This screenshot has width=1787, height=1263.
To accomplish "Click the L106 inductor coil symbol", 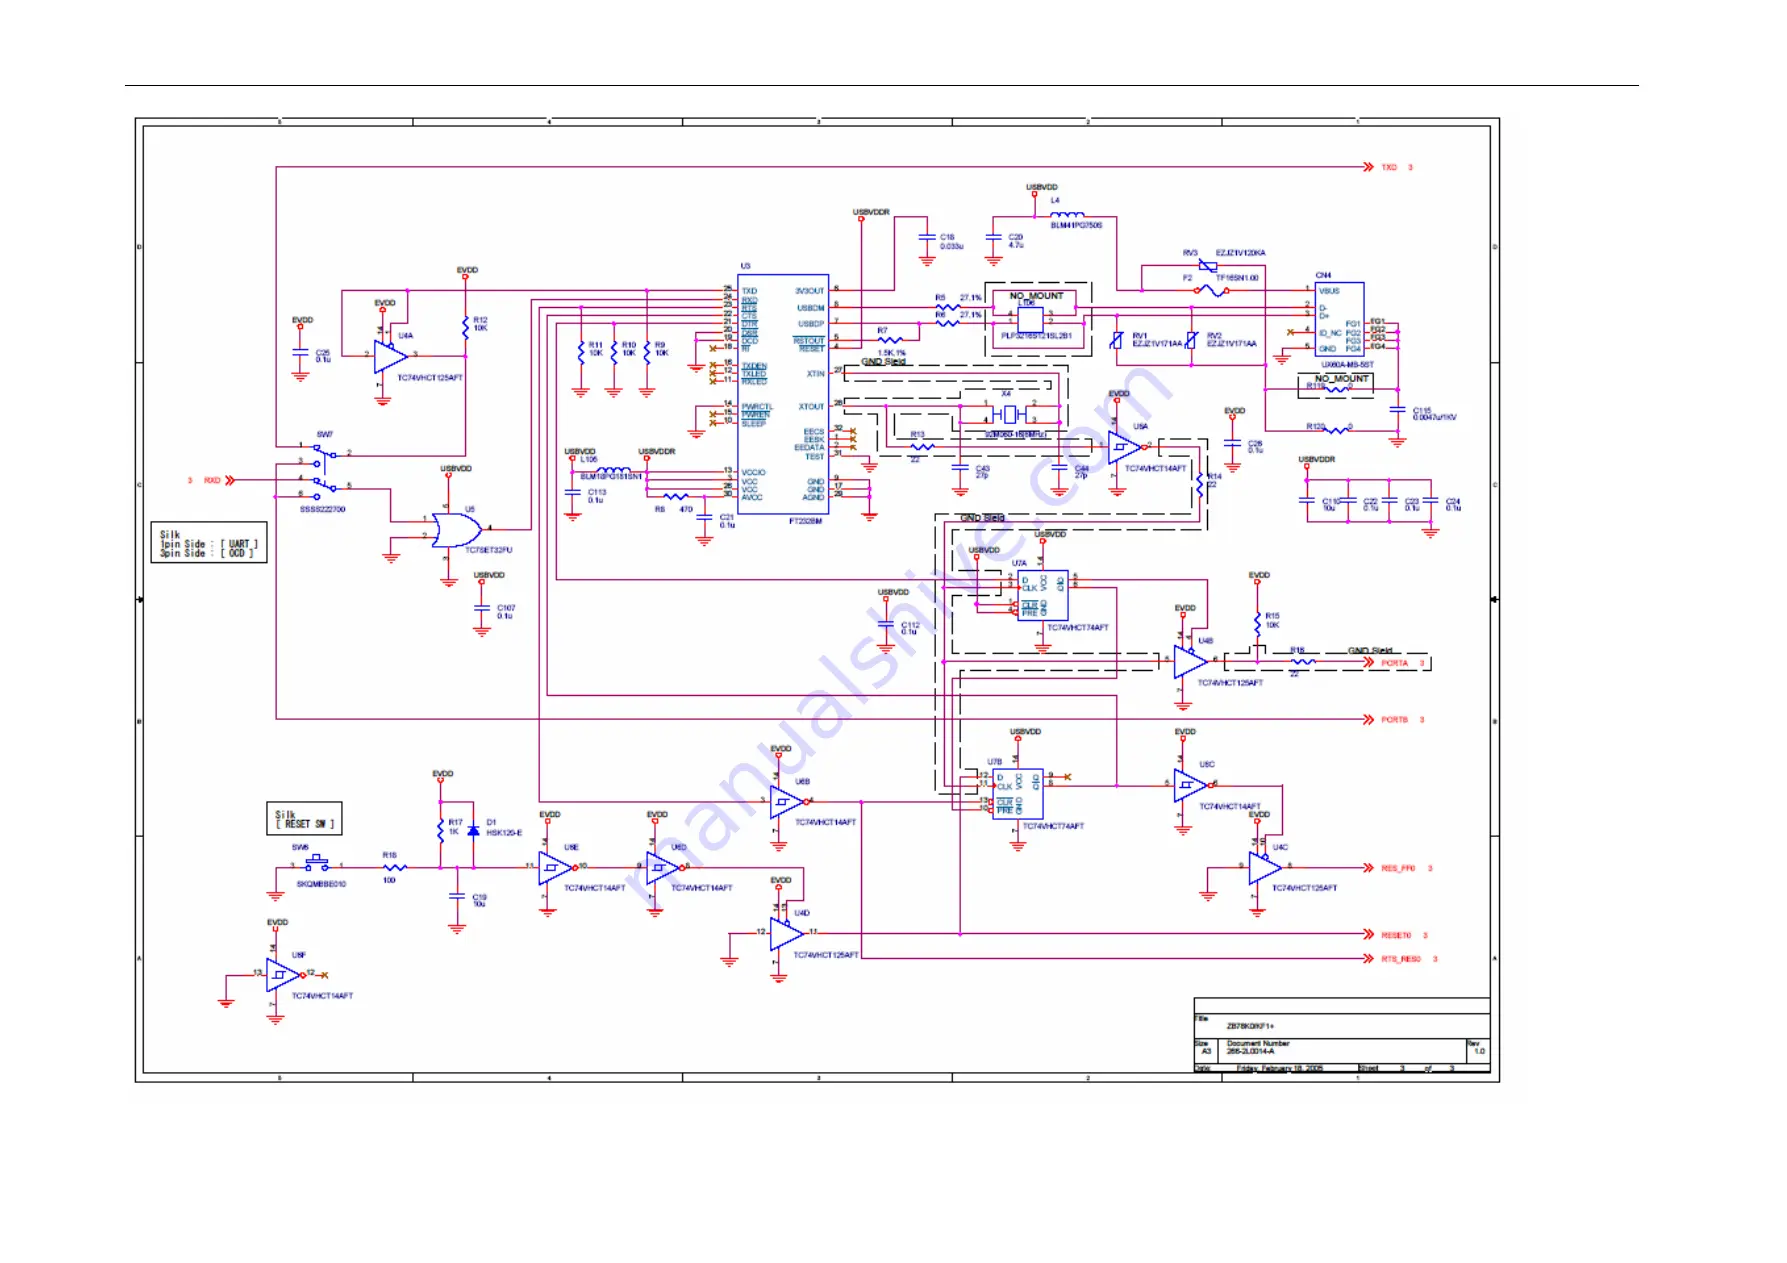I will tap(613, 469).
